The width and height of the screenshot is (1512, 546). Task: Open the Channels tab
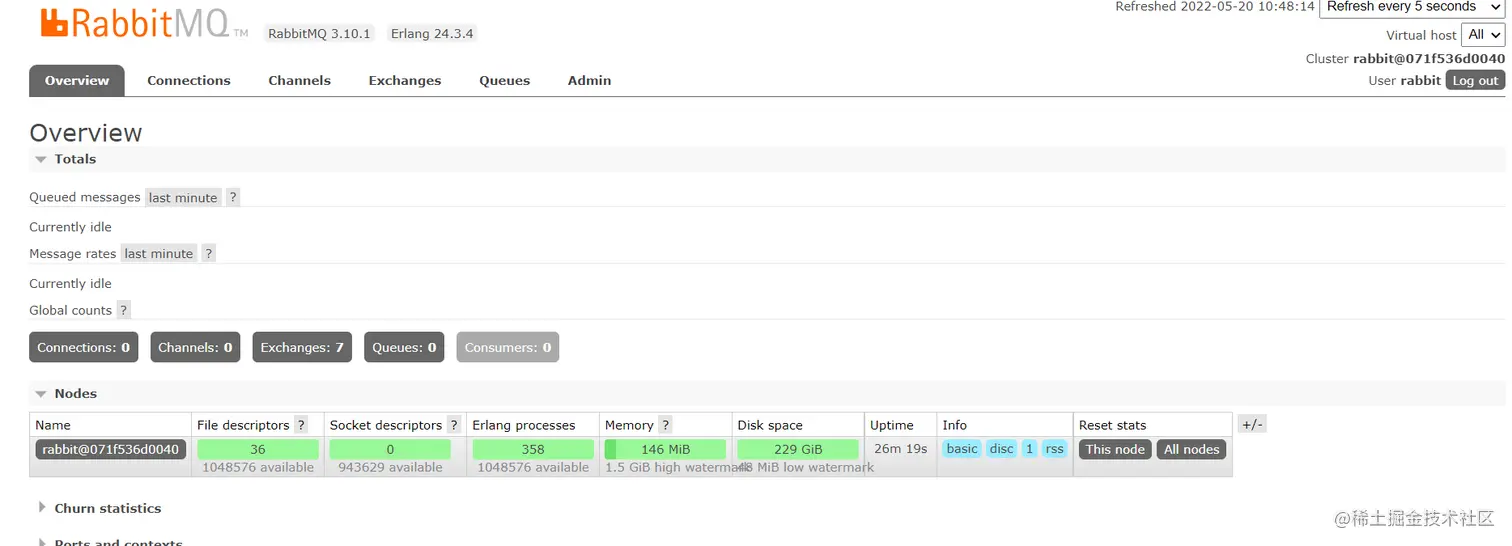(x=299, y=81)
